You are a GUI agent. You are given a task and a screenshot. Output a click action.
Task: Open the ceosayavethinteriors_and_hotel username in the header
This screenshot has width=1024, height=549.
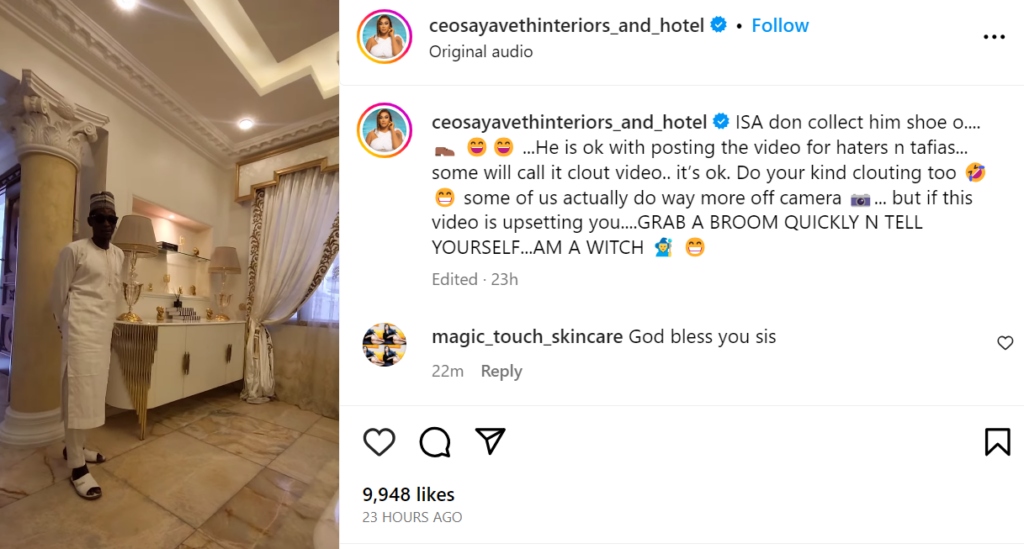[567, 26]
